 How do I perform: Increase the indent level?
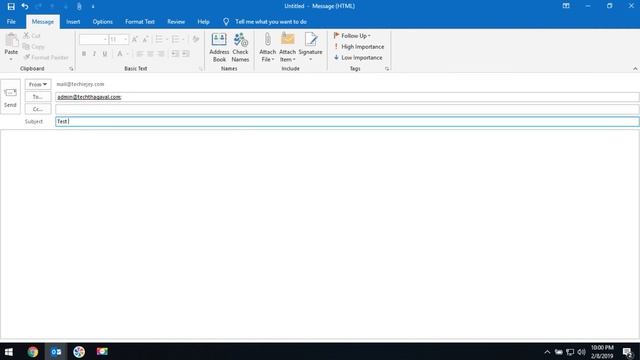point(185,53)
